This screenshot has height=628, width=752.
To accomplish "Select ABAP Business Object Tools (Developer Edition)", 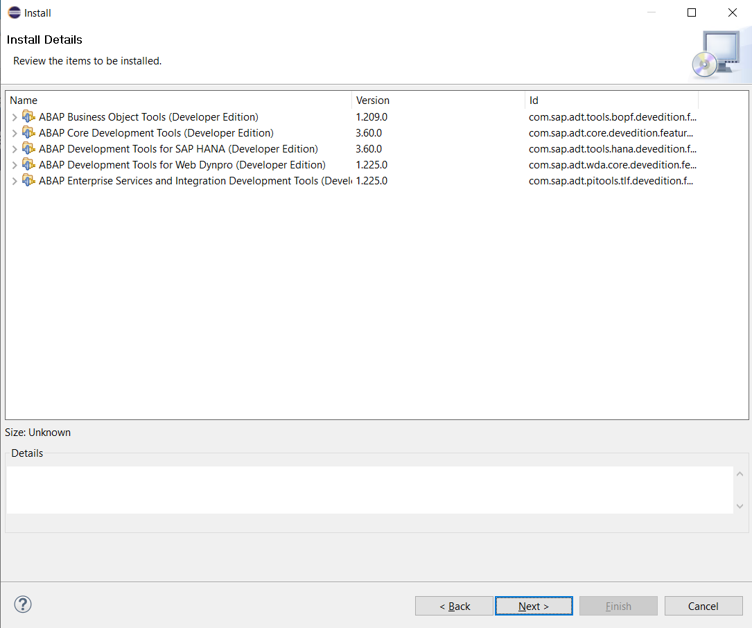I will 148,117.
